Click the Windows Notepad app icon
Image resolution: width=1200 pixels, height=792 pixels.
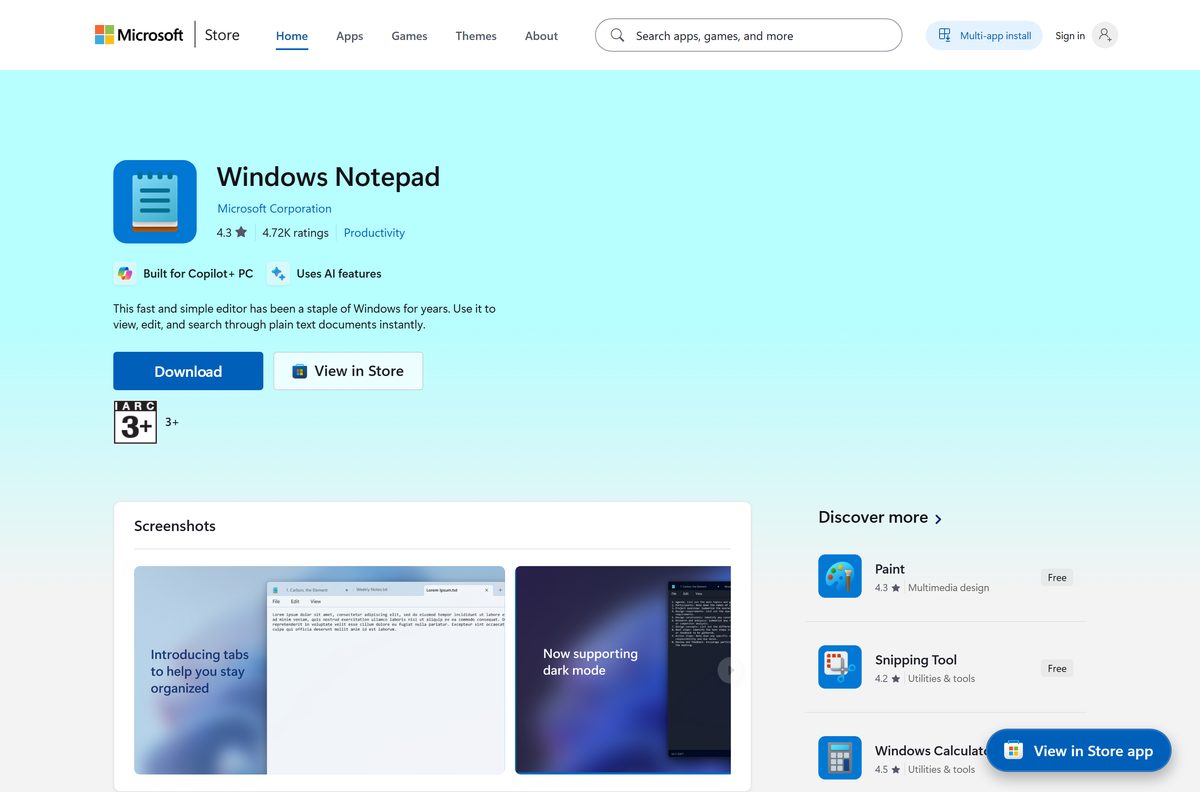click(x=155, y=201)
